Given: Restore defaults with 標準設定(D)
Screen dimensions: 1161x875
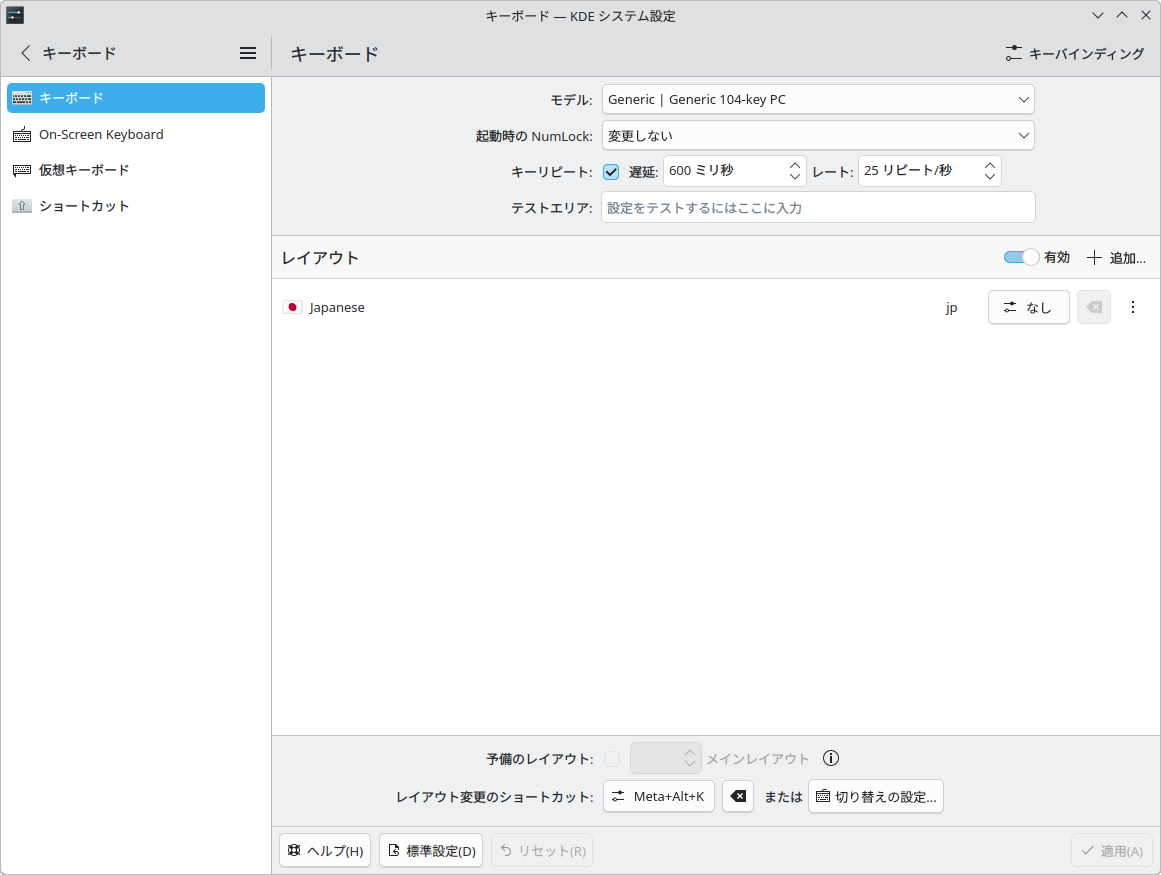Looking at the screenshot, I should (x=432, y=851).
